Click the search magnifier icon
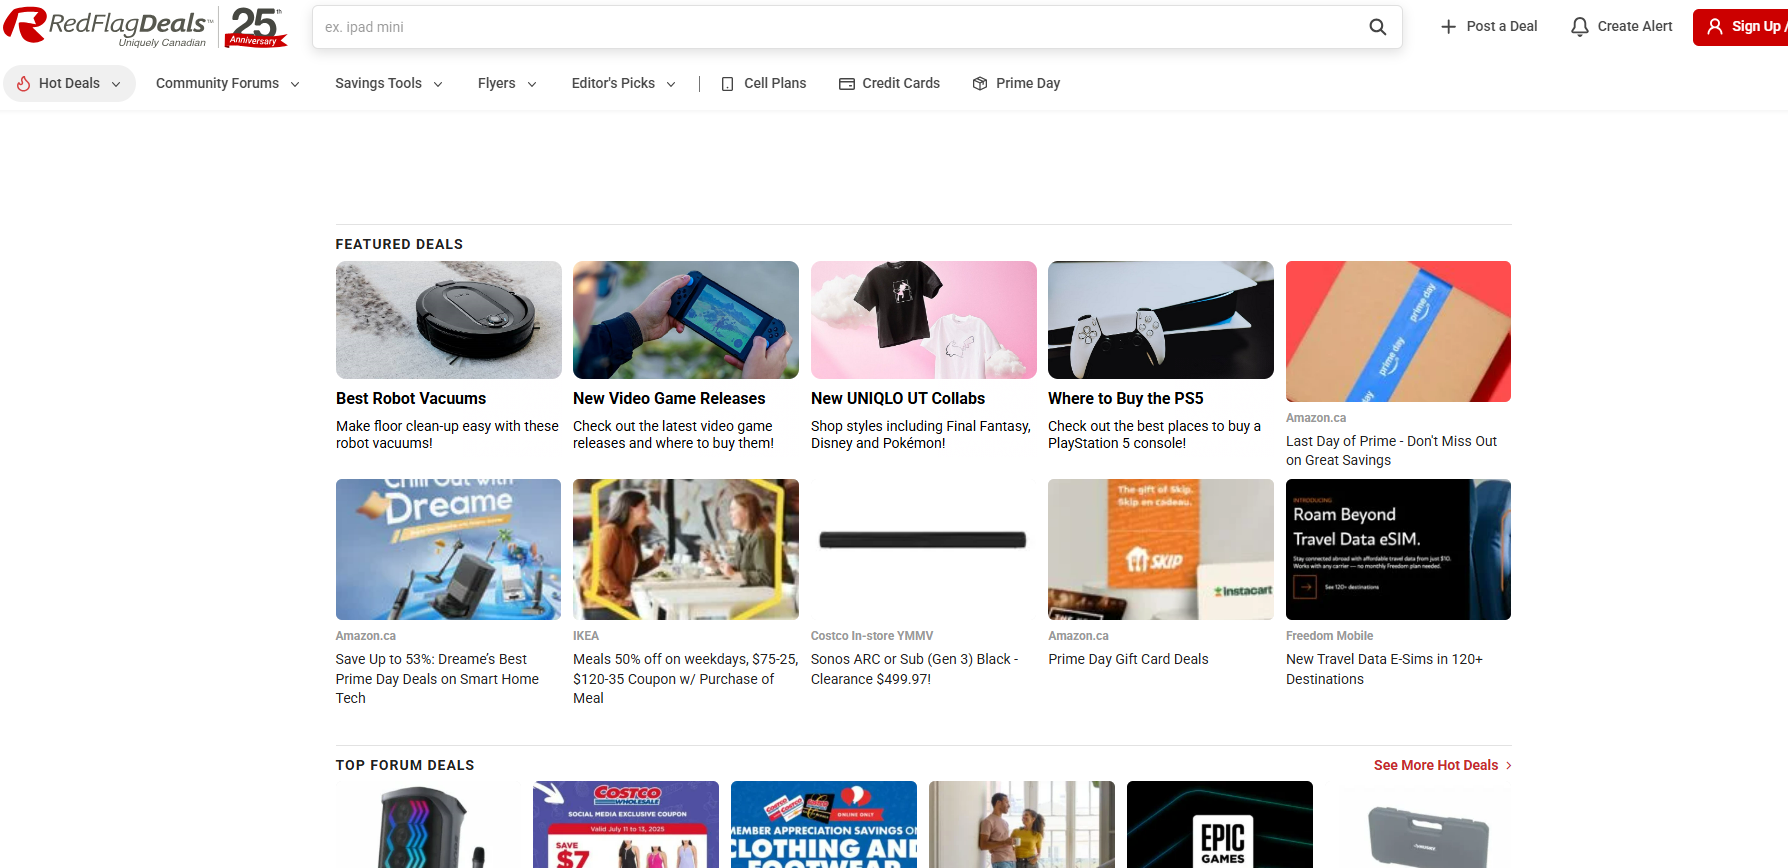 [x=1377, y=27]
